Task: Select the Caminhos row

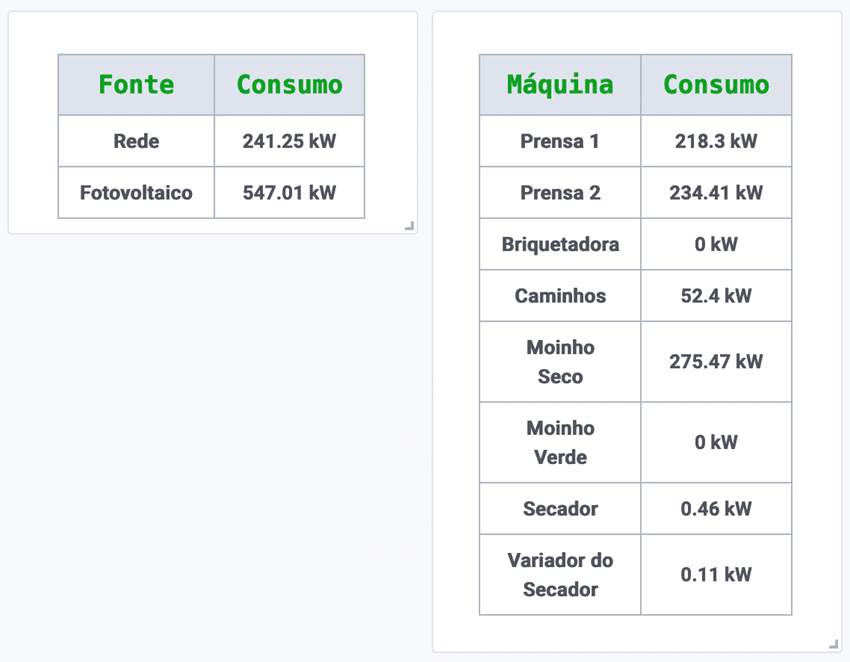Action: (559, 295)
